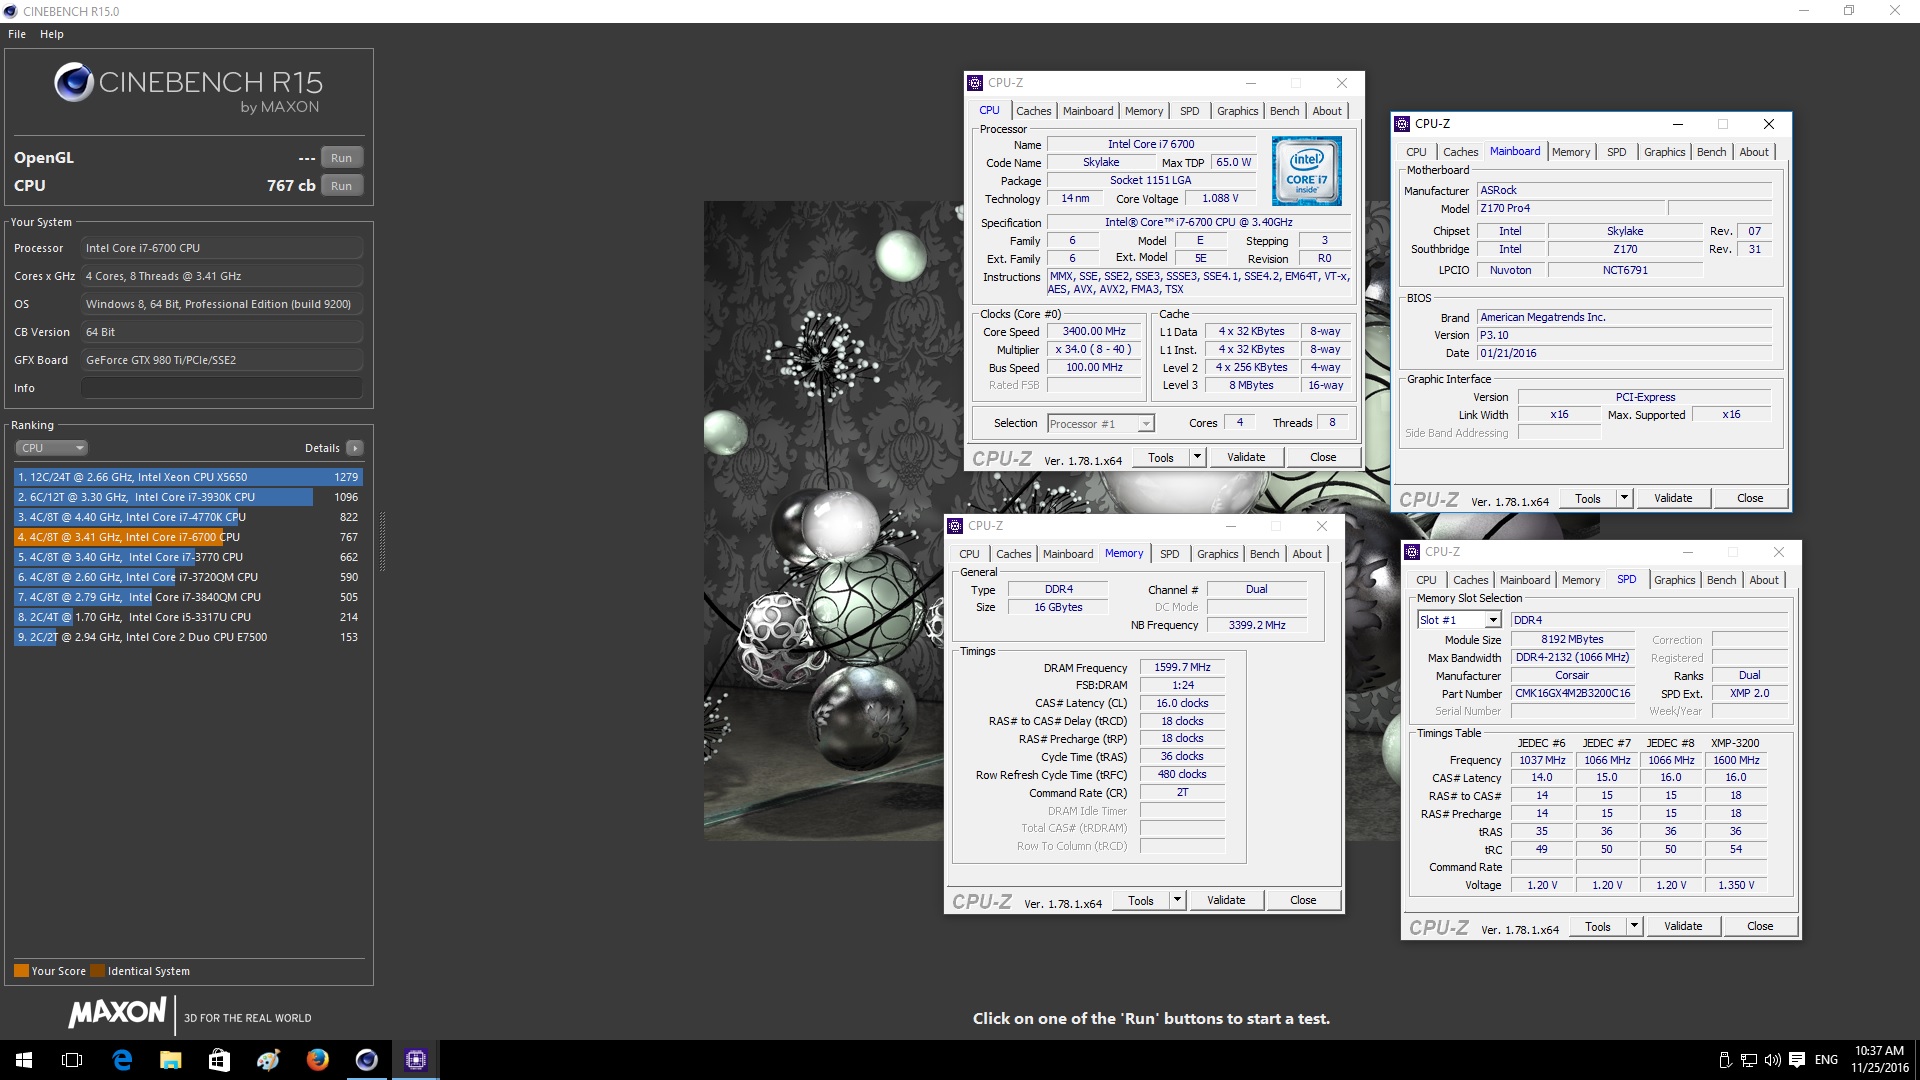The width and height of the screenshot is (1920, 1080).
Task: Select the highlighted Core i7-6700 ranking row
Action: click(x=188, y=537)
